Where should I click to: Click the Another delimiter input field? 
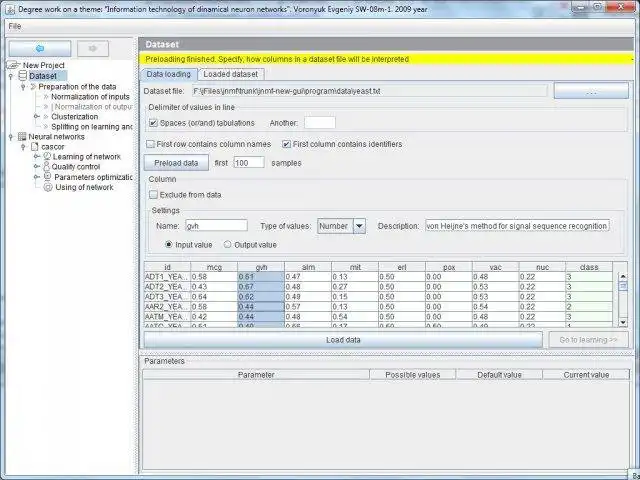(x=320, y=122)
